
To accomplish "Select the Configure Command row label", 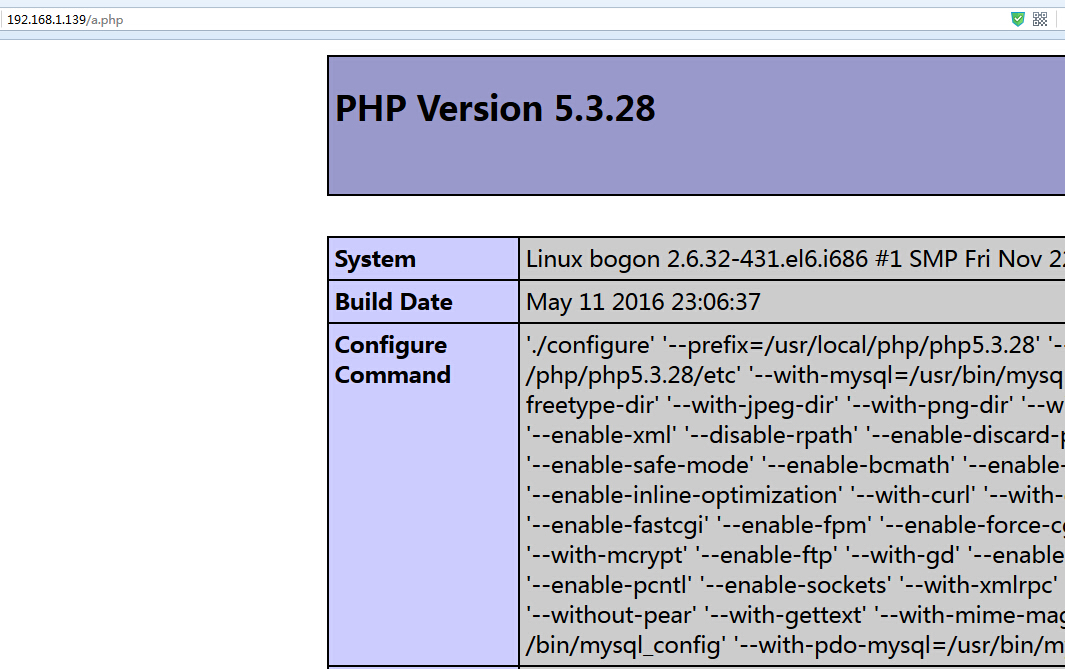I will click(x=392, y=360).
